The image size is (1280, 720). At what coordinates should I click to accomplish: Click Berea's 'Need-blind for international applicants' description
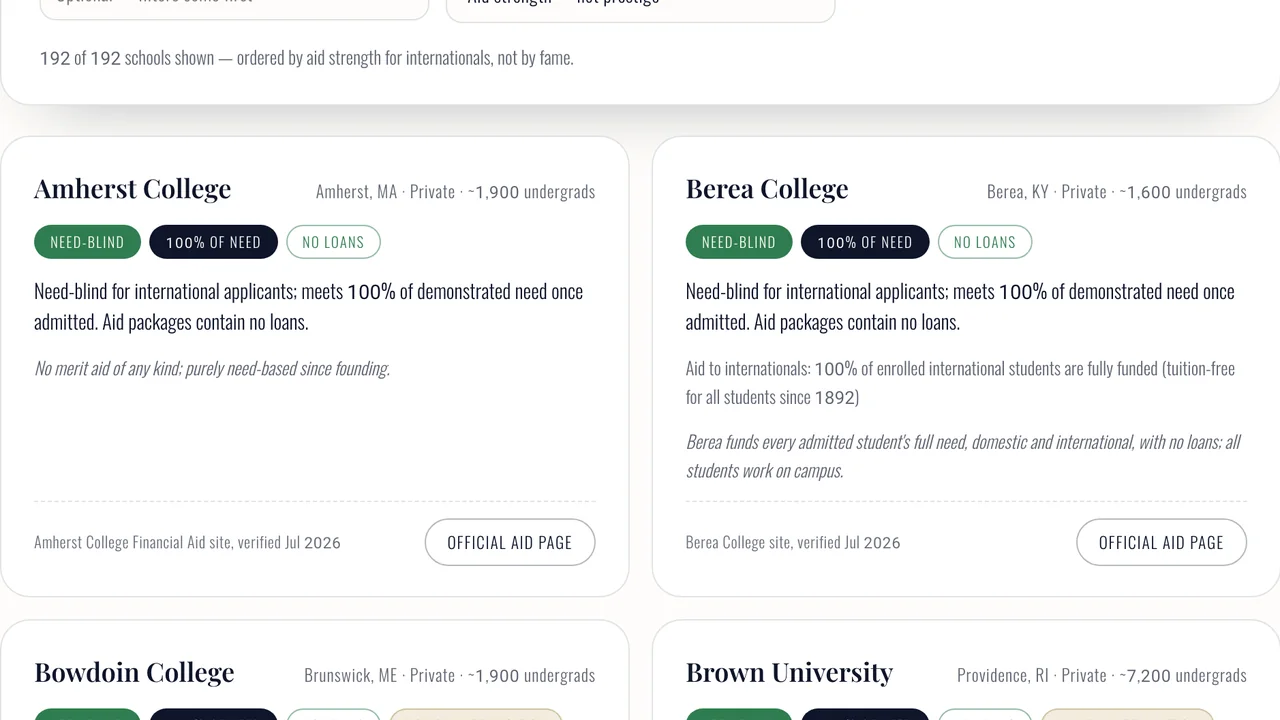pyautogui.click(x=961, y=306)
